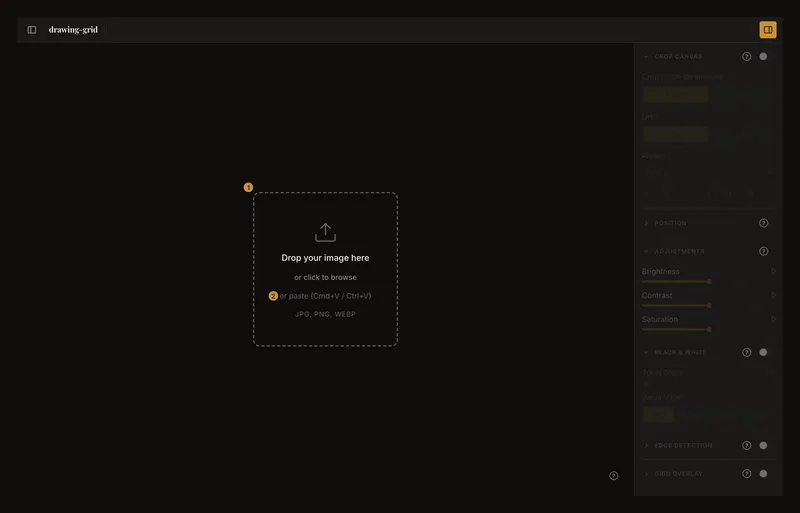Screen dimensions: 800x513
Task: Enable the Black & White toggle
Action: click(x=763, y=352)
